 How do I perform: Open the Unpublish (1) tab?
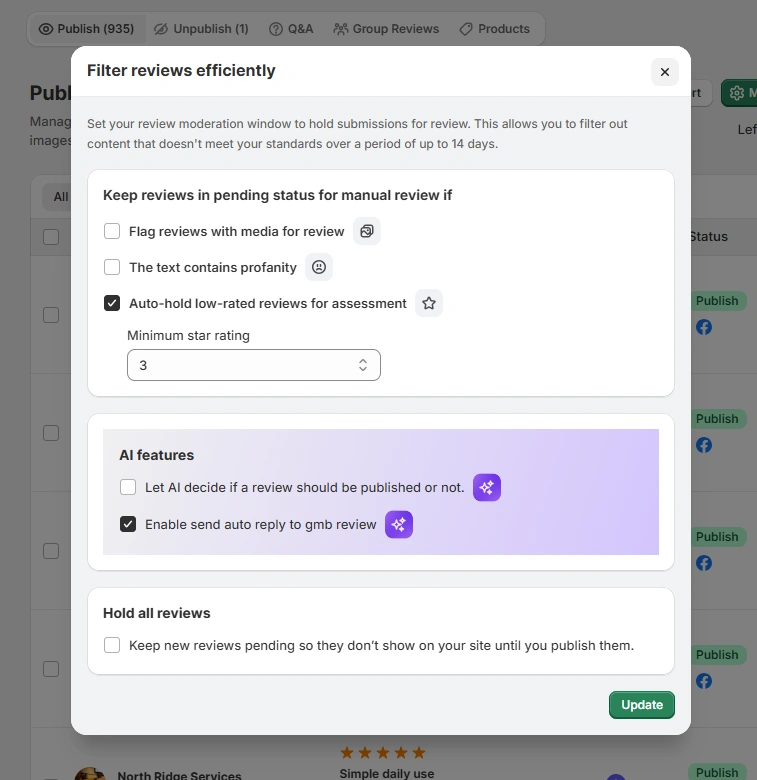click(x=201, y=29)
